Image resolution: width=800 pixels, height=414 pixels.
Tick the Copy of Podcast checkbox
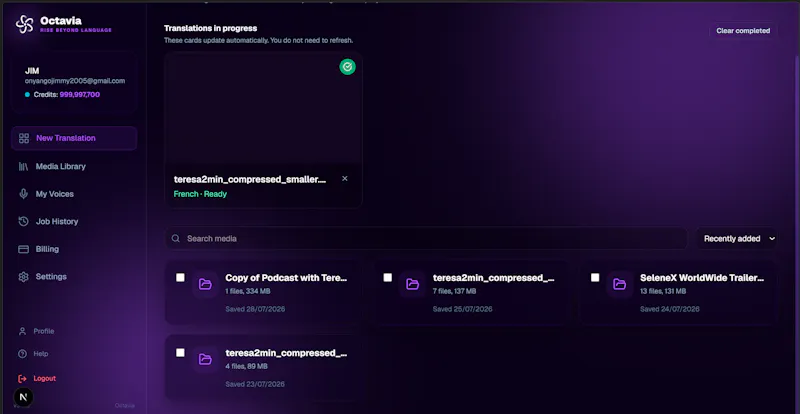coord(180,277)
